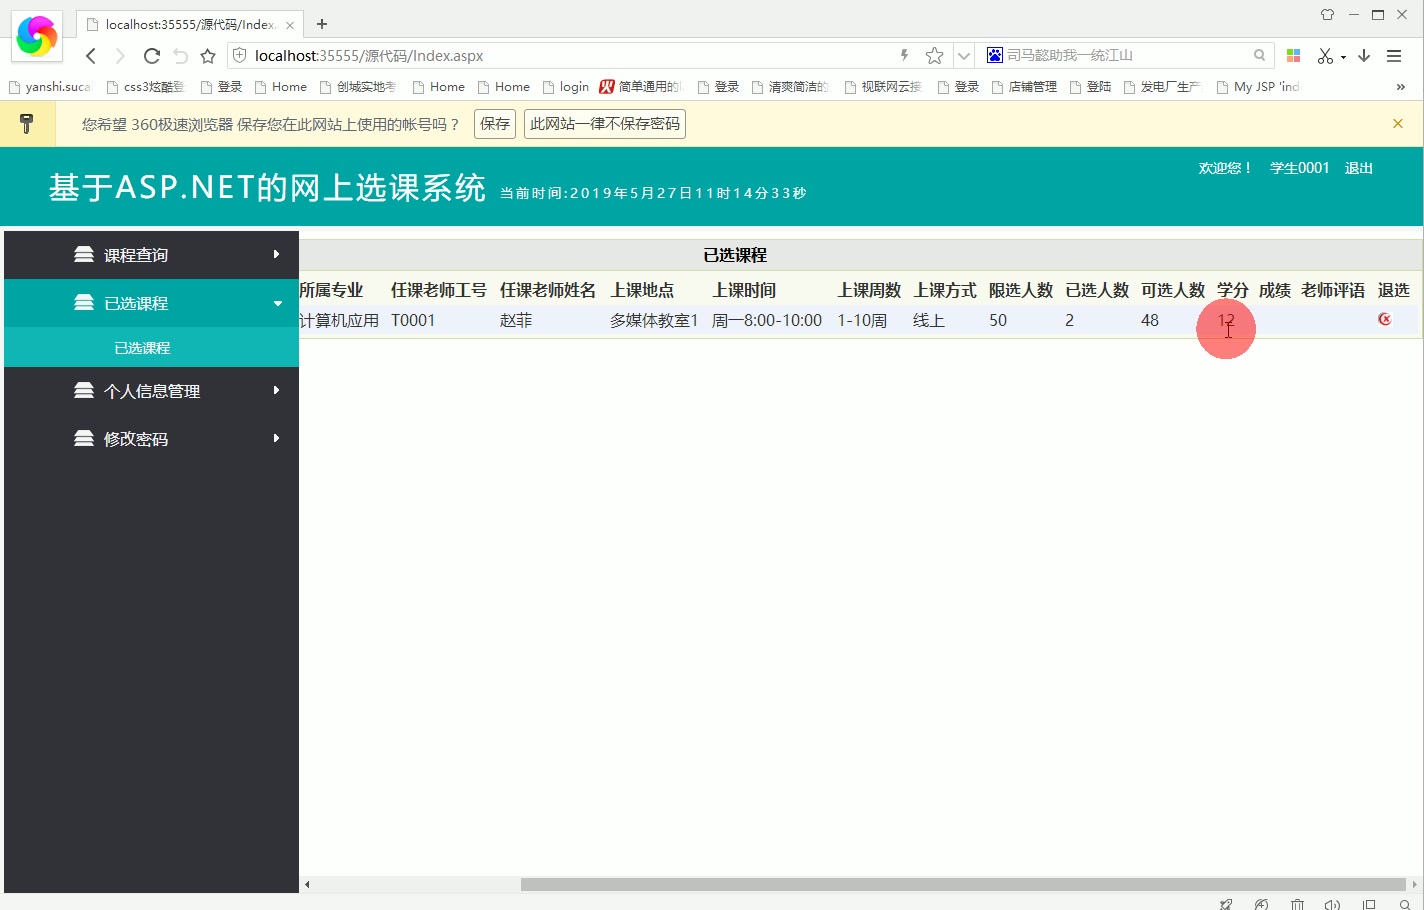Click the 多媒体教室1 location cell
Screen dimensions: 1424x910
click(654, 320)
